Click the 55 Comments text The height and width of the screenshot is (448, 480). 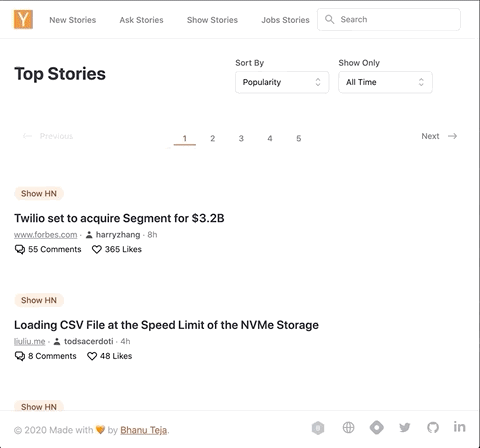[55, 249]
